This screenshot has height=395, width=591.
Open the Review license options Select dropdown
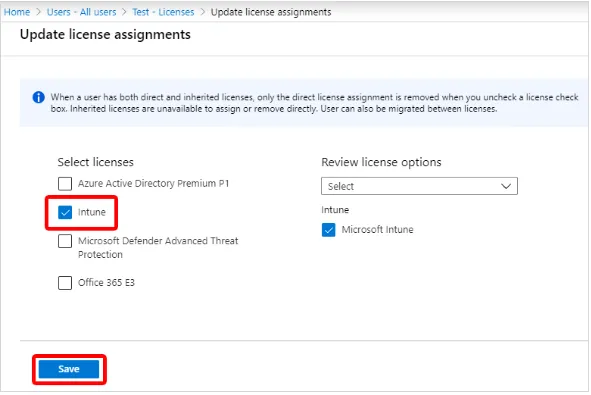click(420, 186)
